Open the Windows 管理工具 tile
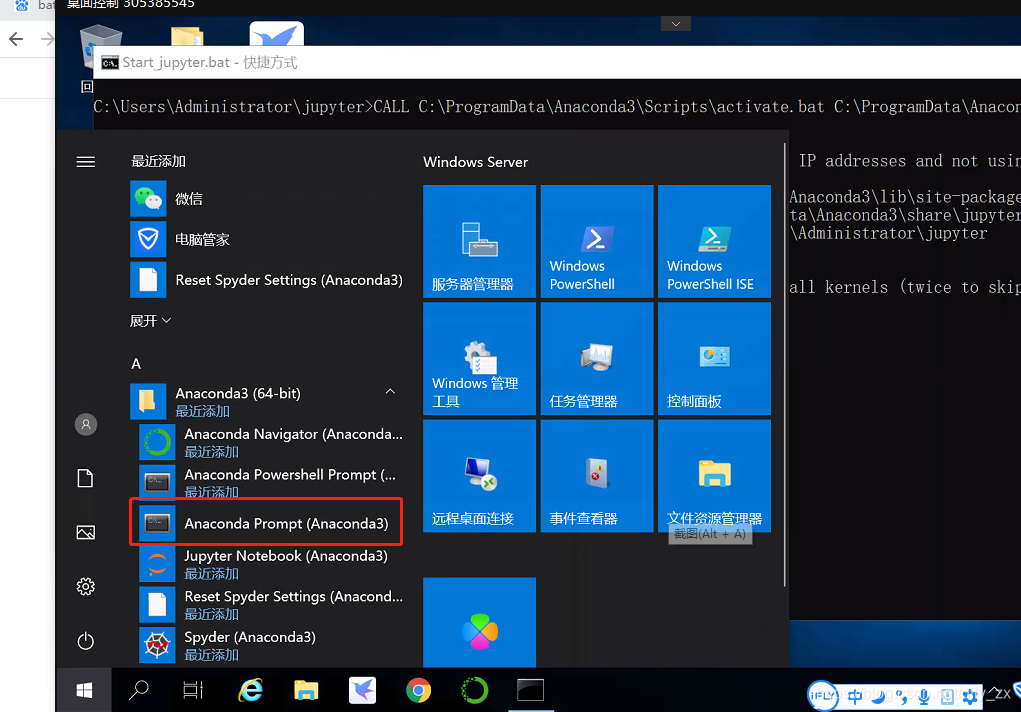1021x712 pixels. (479, 358)
